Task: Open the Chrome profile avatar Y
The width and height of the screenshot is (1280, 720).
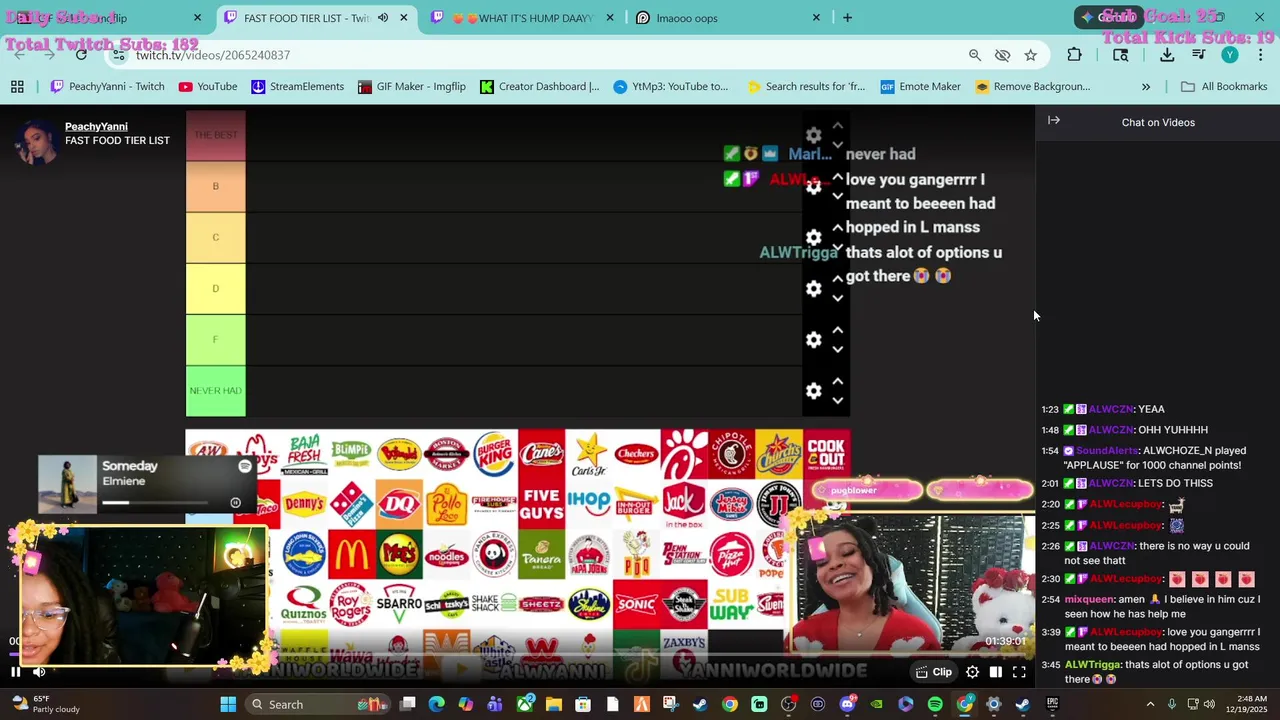Action: [1230, 55]
